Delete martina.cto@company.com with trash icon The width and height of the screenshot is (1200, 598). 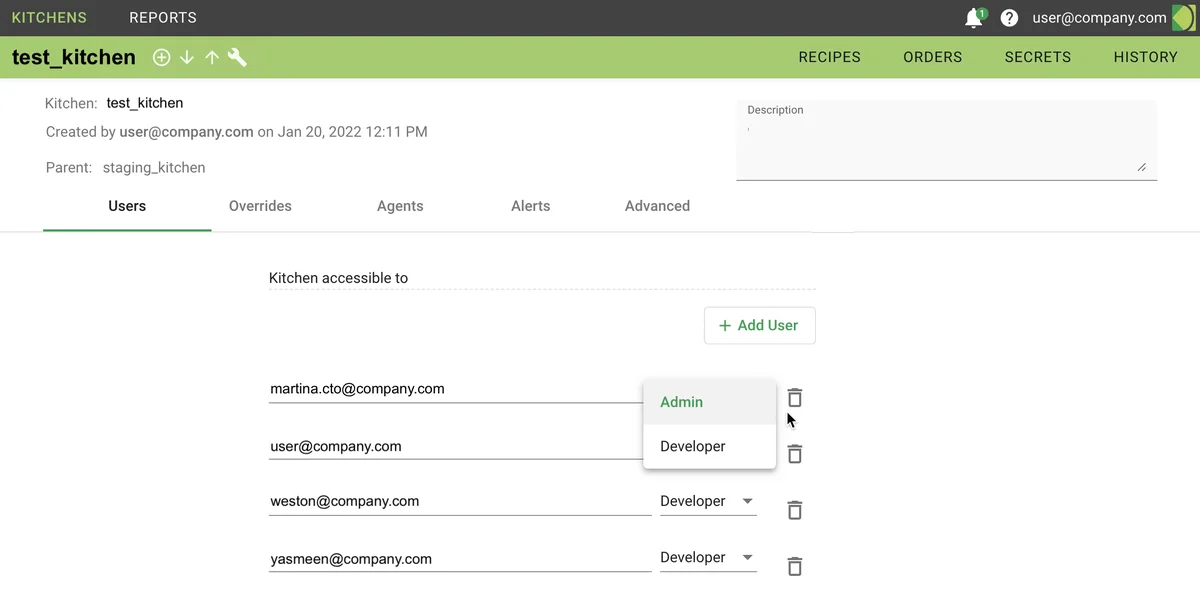point(795,397)
